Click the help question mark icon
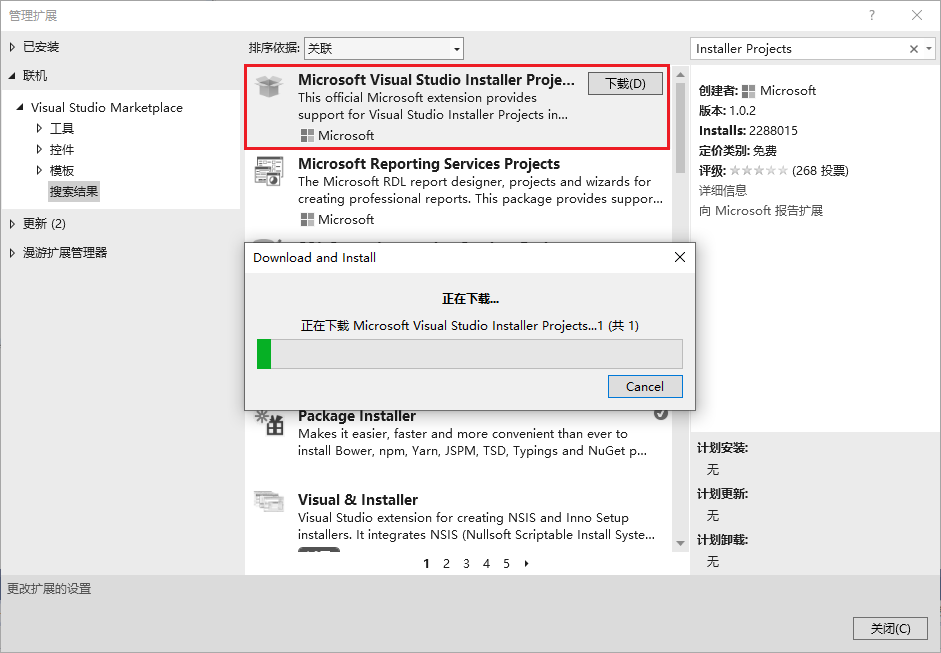This screenshot has height=653, width=941. [871, 16]
